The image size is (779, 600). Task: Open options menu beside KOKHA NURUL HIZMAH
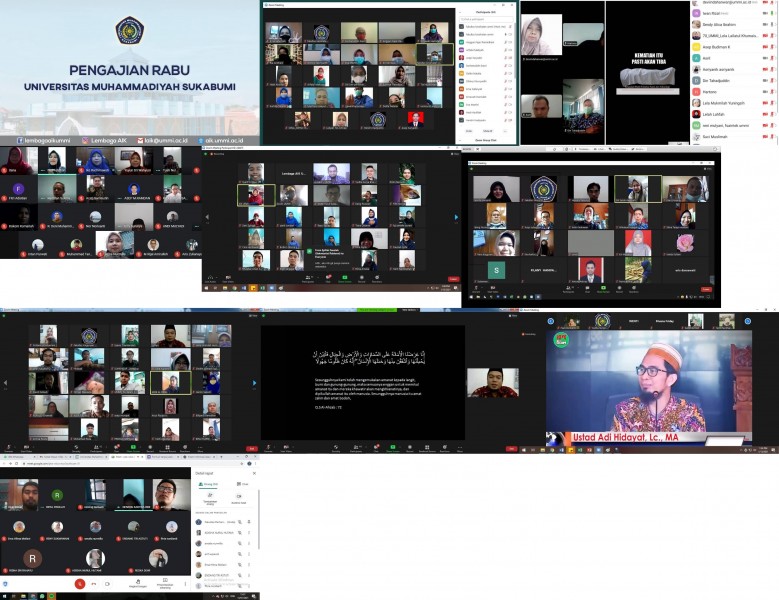pos(250,532)
